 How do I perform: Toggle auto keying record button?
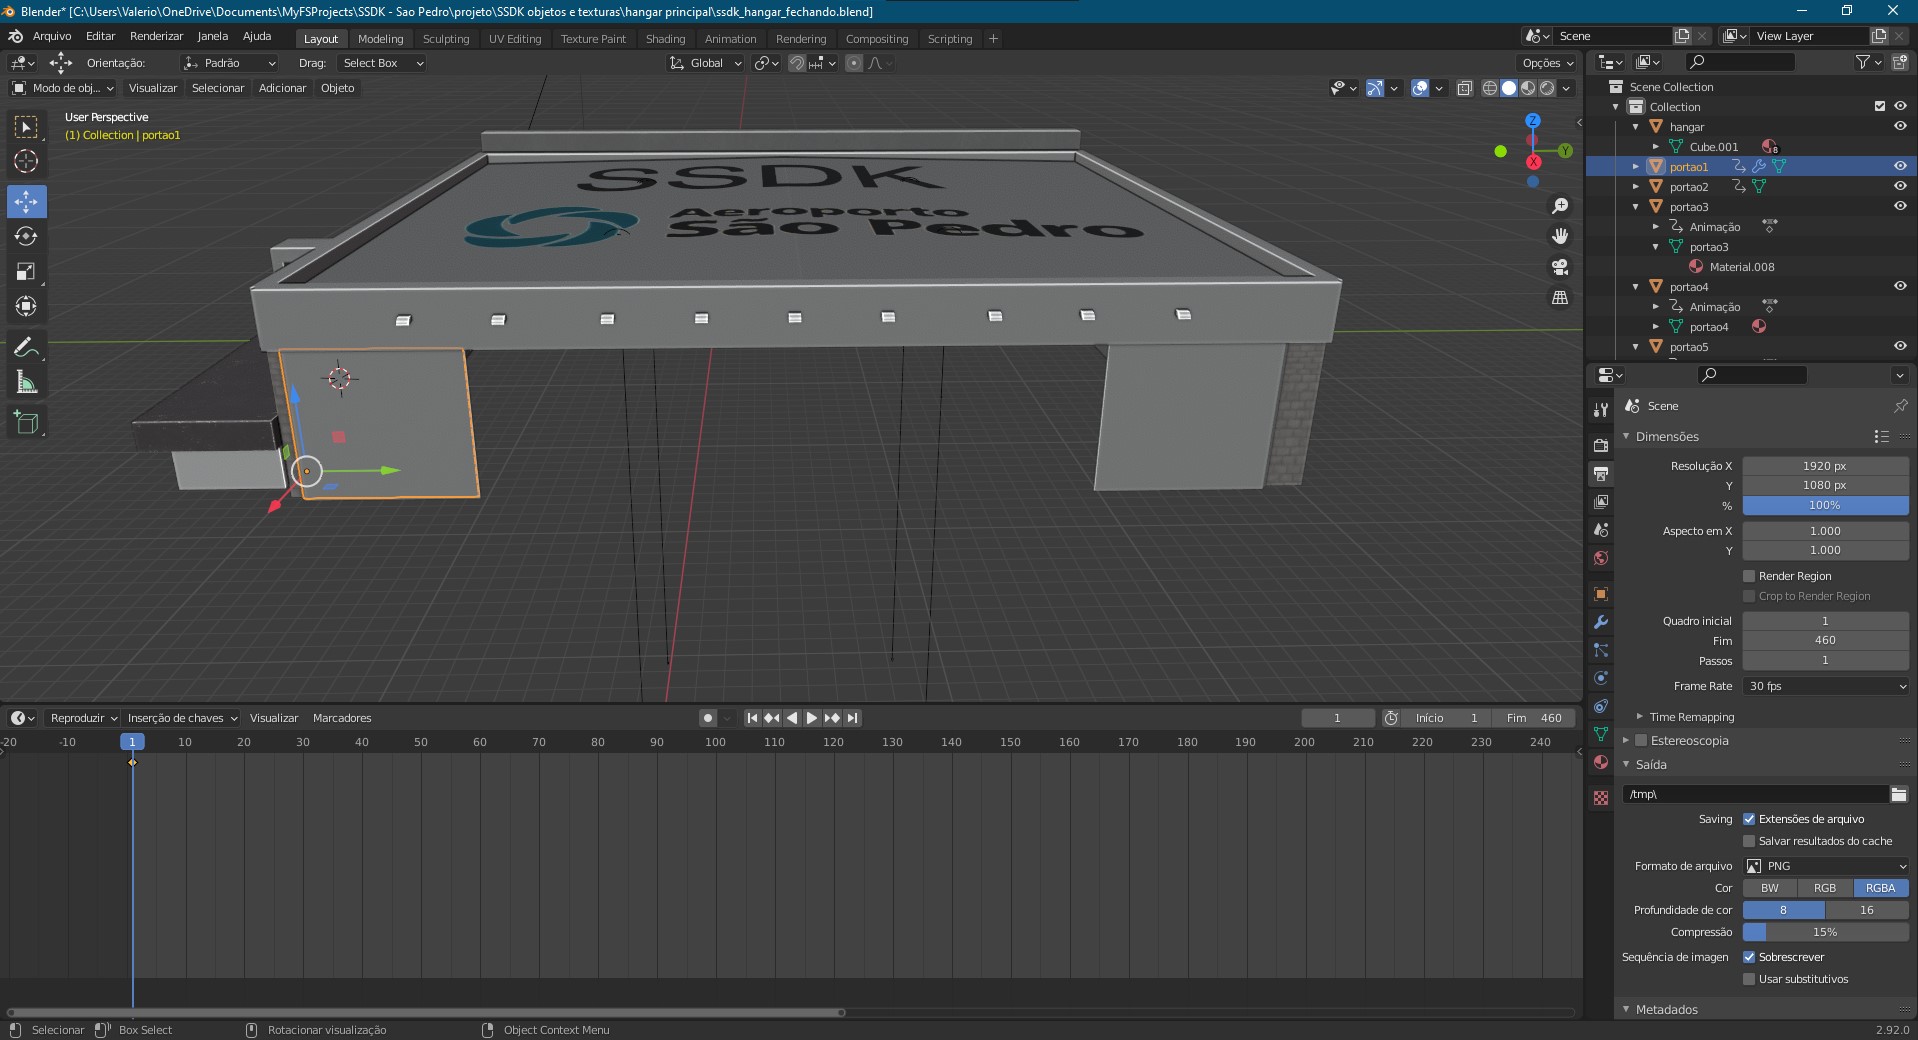(708, 718)
